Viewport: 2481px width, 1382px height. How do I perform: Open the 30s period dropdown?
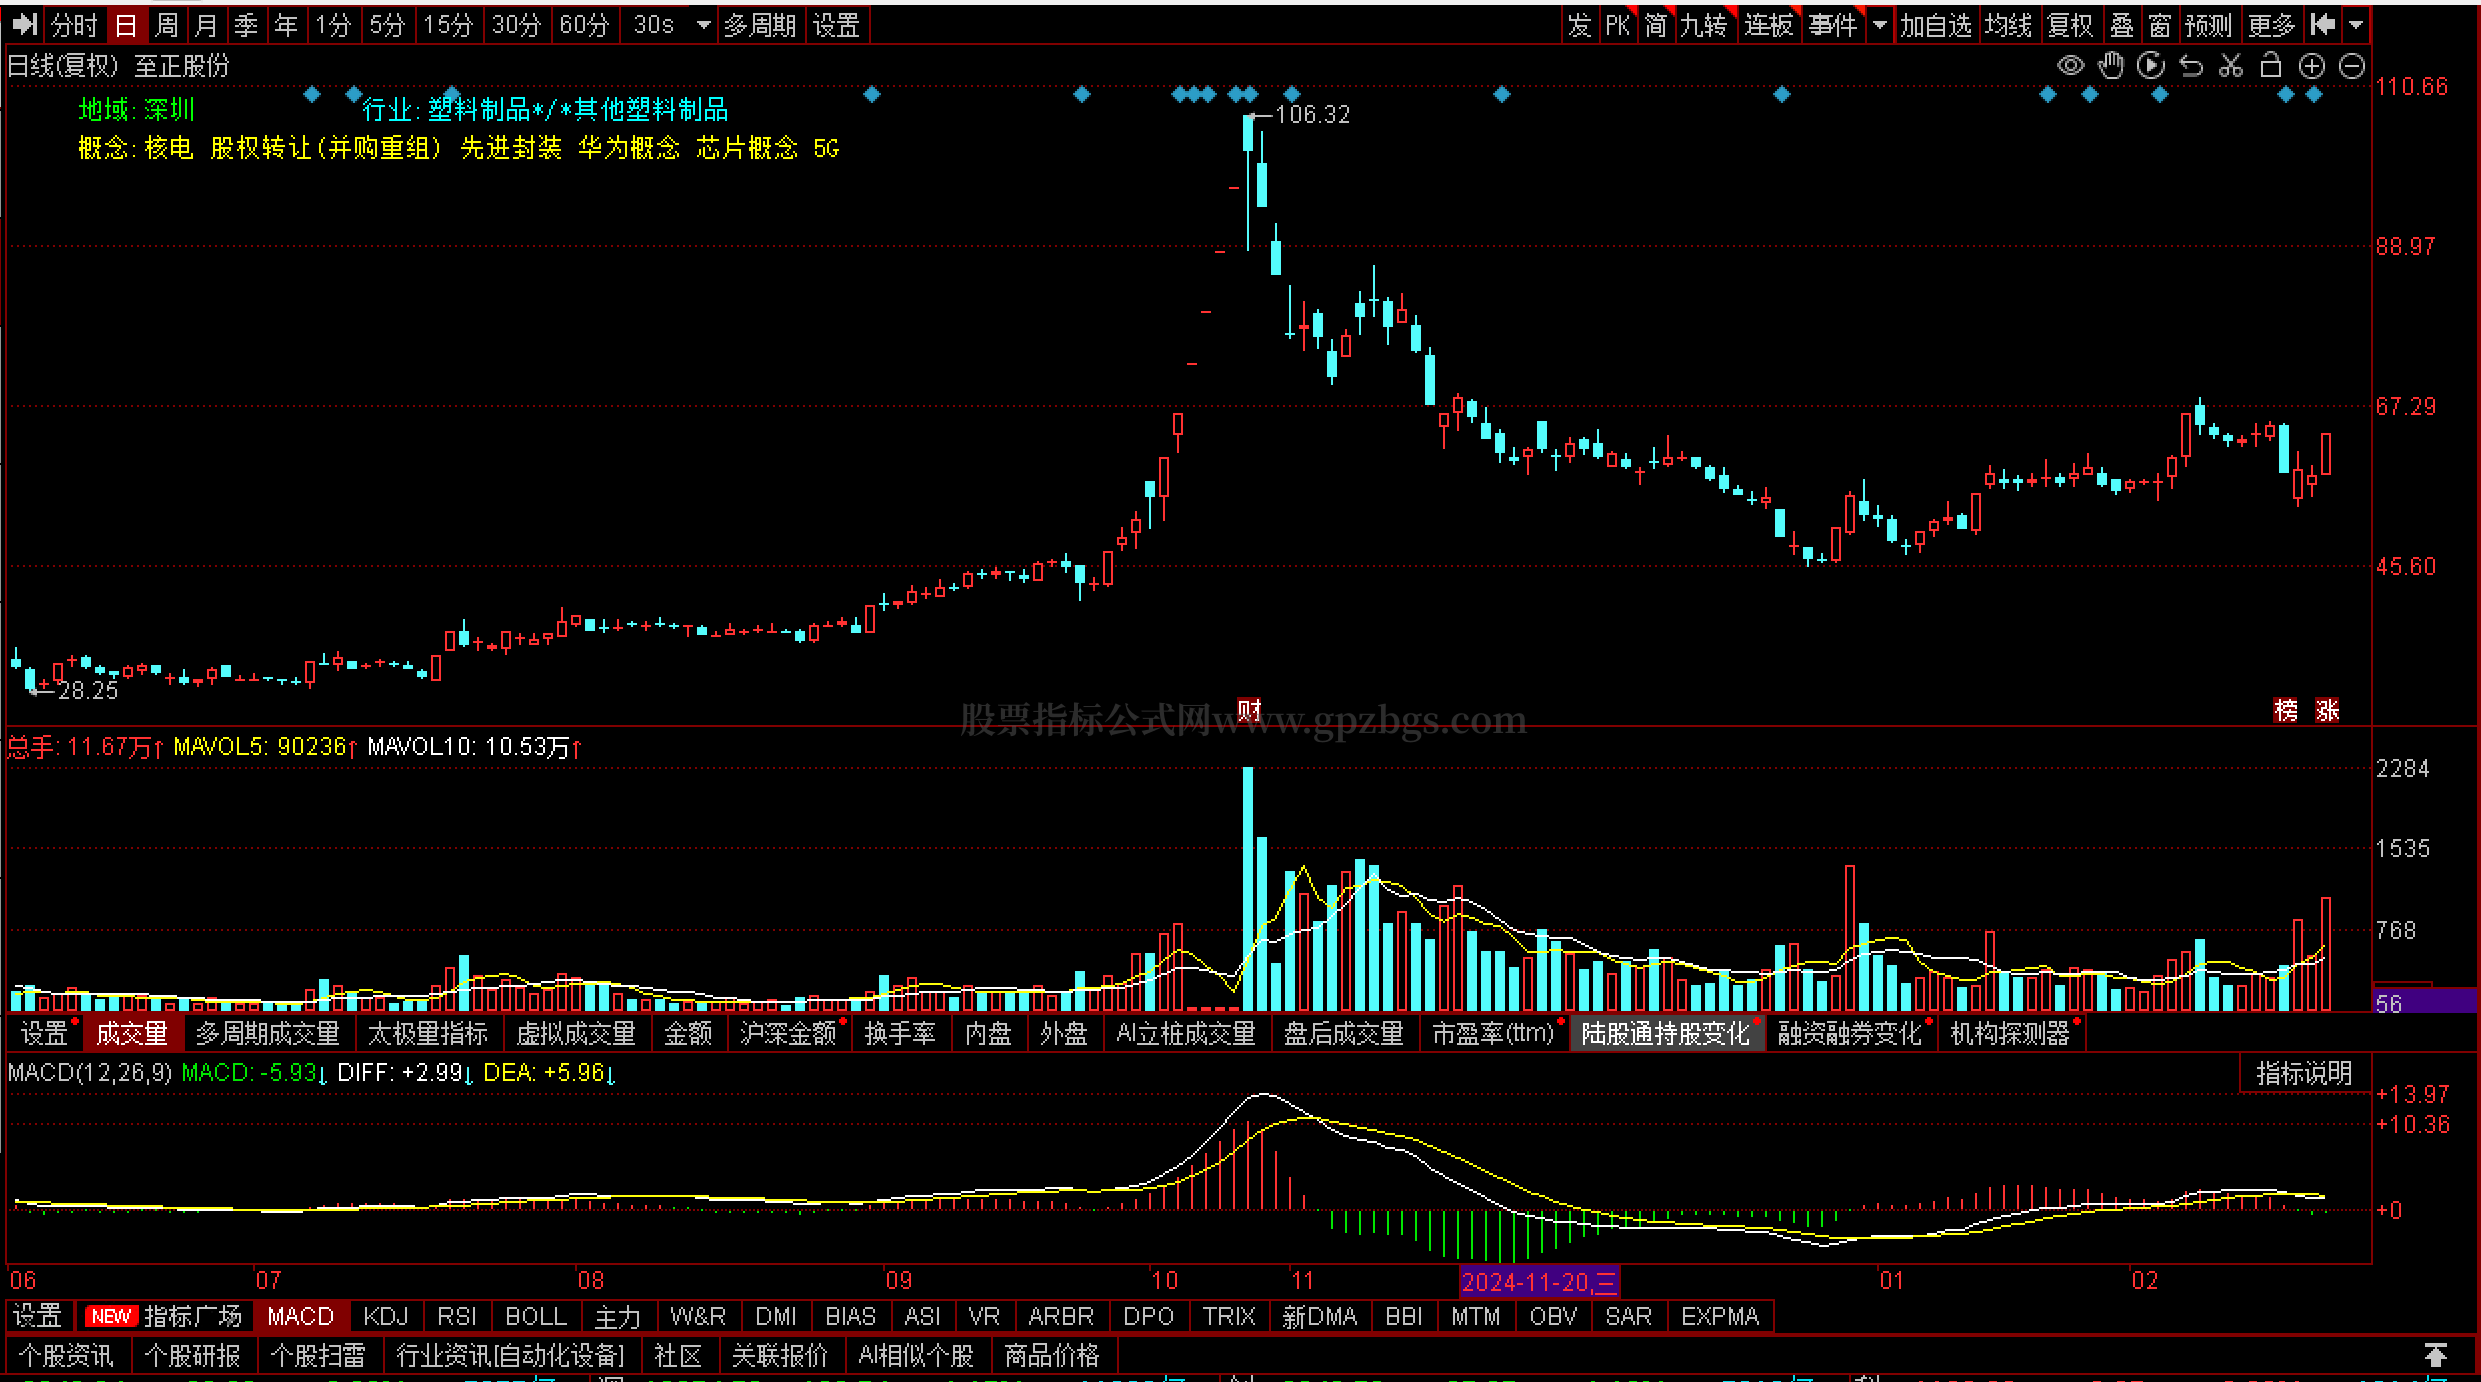pyautogui.click(x=704, y=25)
